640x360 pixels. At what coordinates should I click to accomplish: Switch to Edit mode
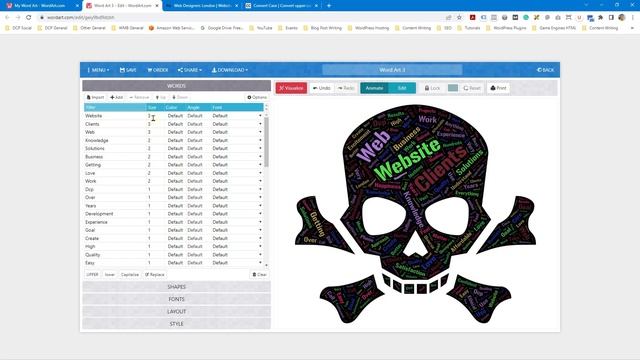coord(402,88)
